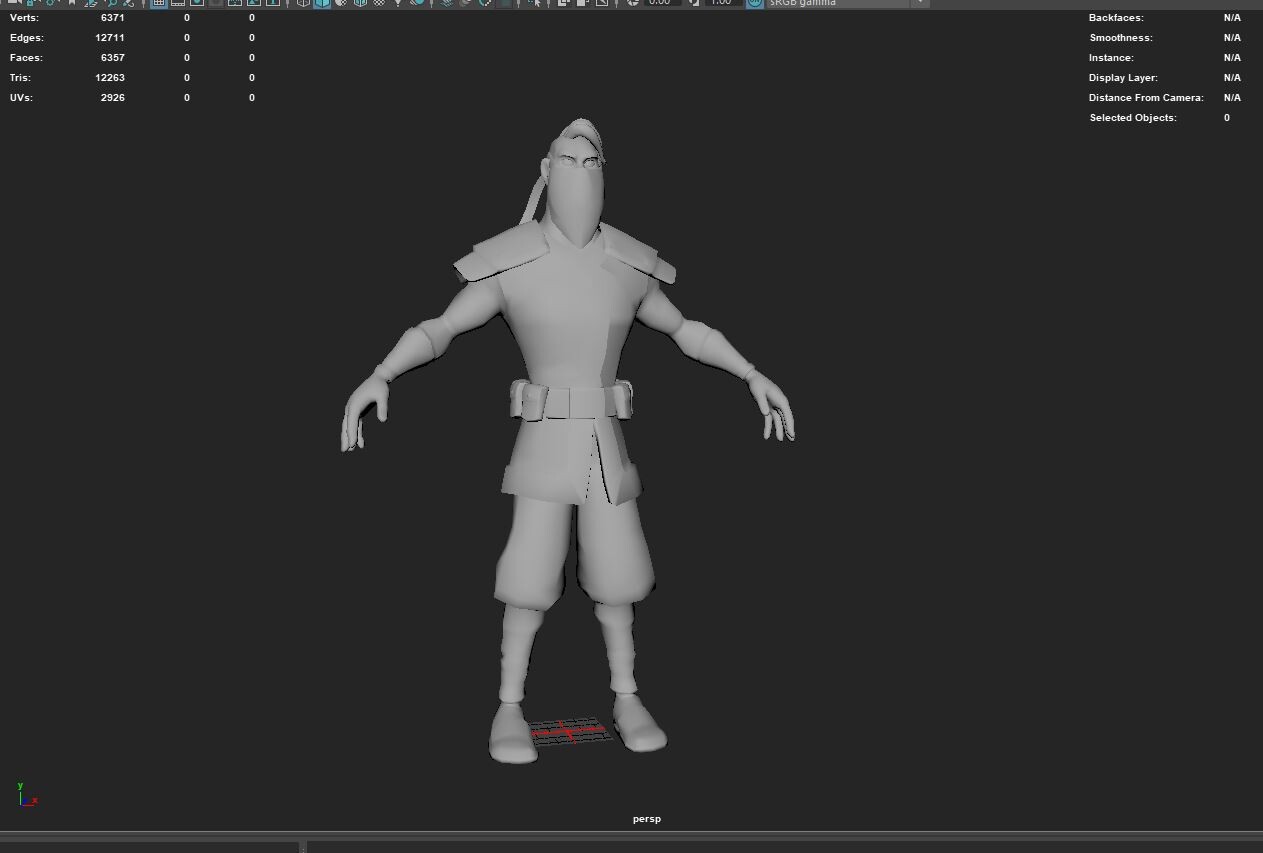Click the character's belt in the viewport
The height and width of the screenshot is (853, 1263).
(571, 402)
